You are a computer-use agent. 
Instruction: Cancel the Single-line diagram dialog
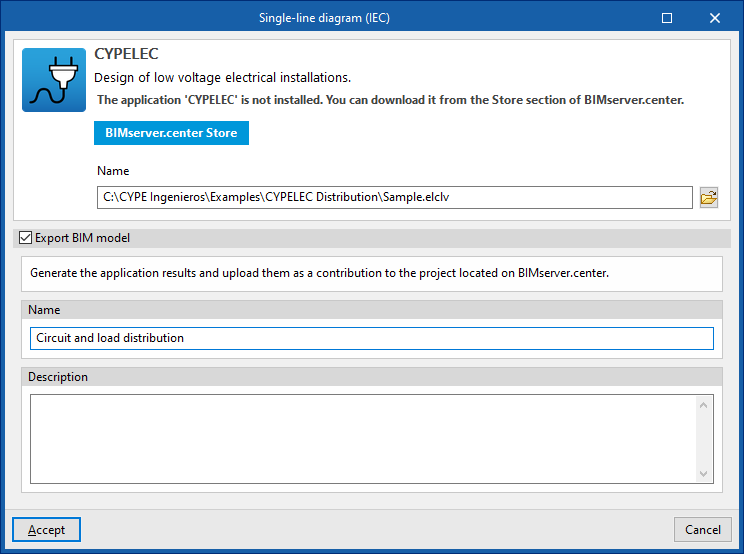pyautogui.click(x=703, y=530)
